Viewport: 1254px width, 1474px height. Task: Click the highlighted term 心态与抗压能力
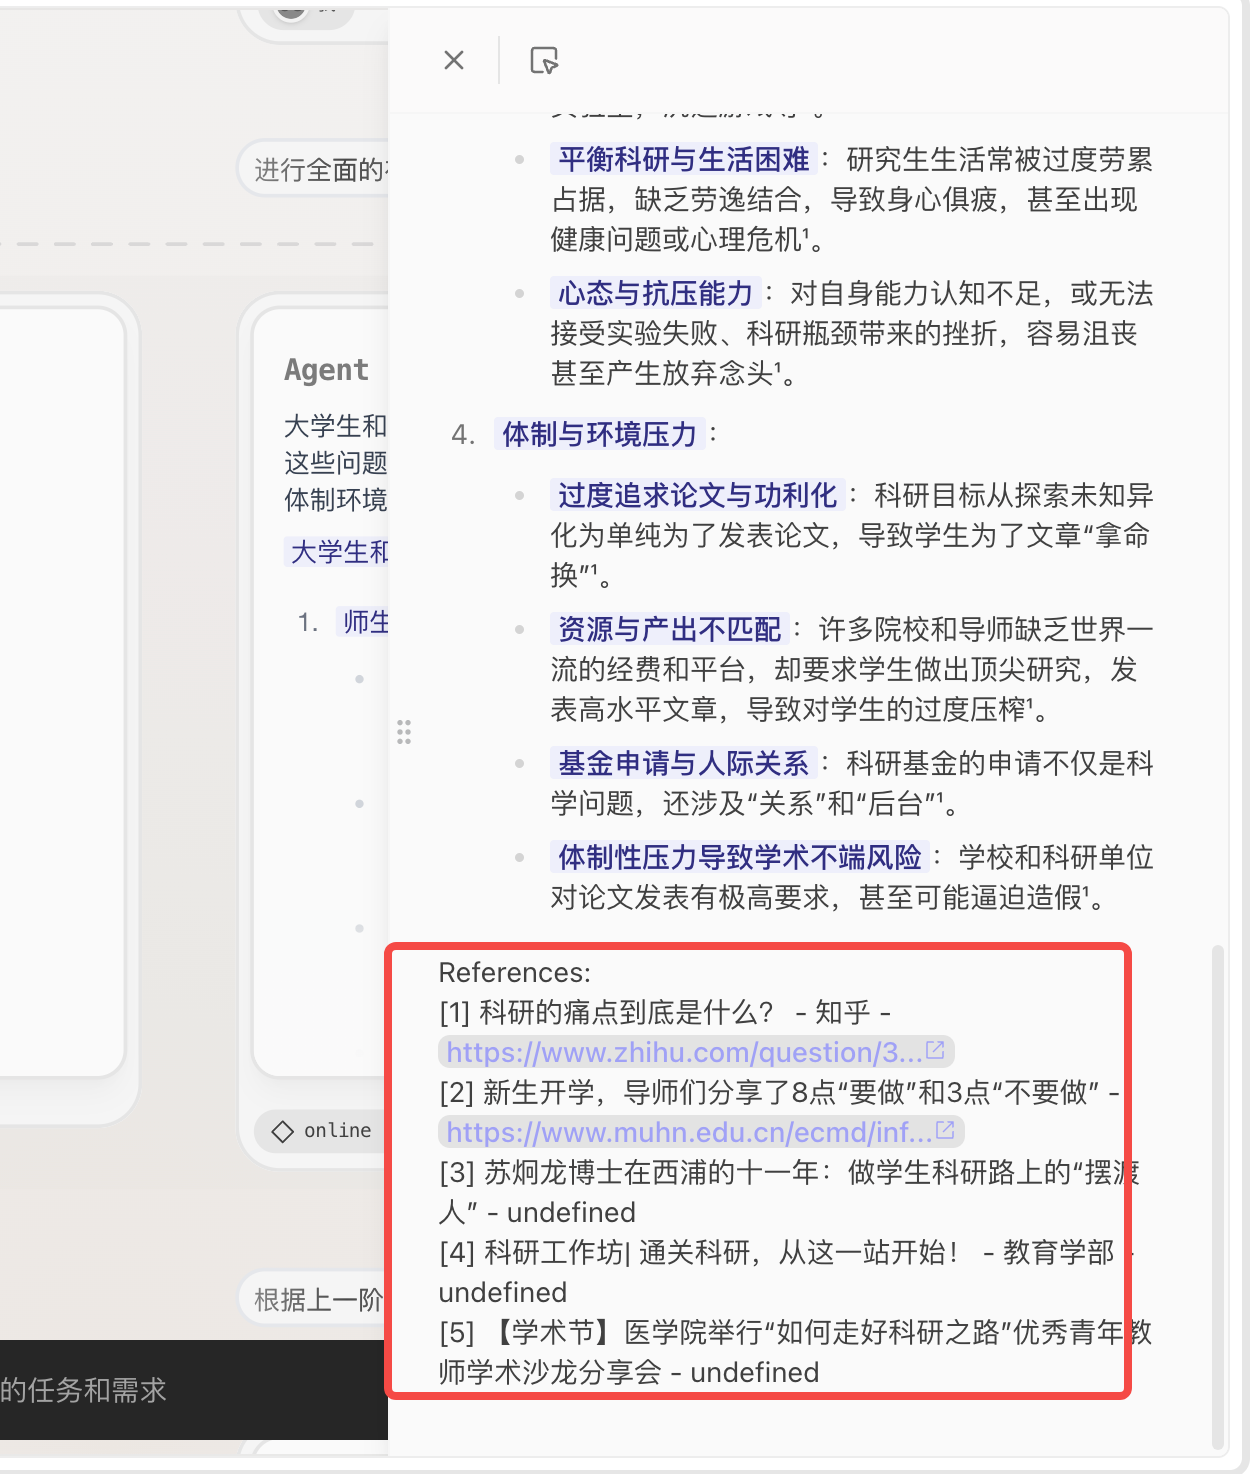pos(656,293)
